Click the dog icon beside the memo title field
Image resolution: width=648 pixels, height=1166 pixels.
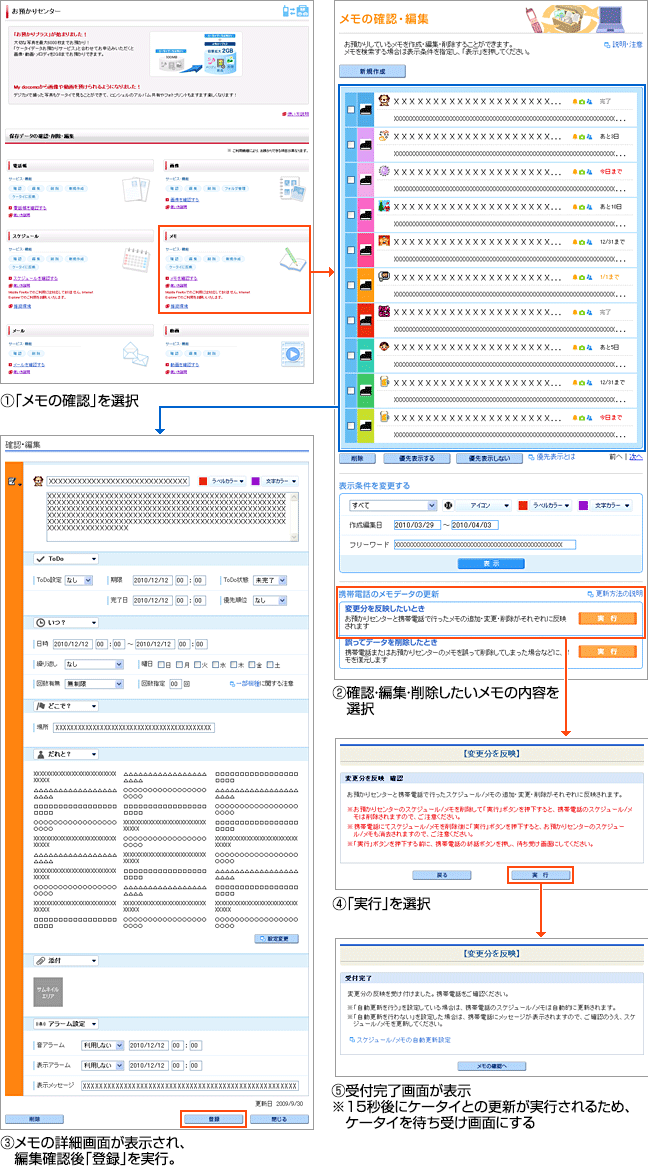point(38,481)
